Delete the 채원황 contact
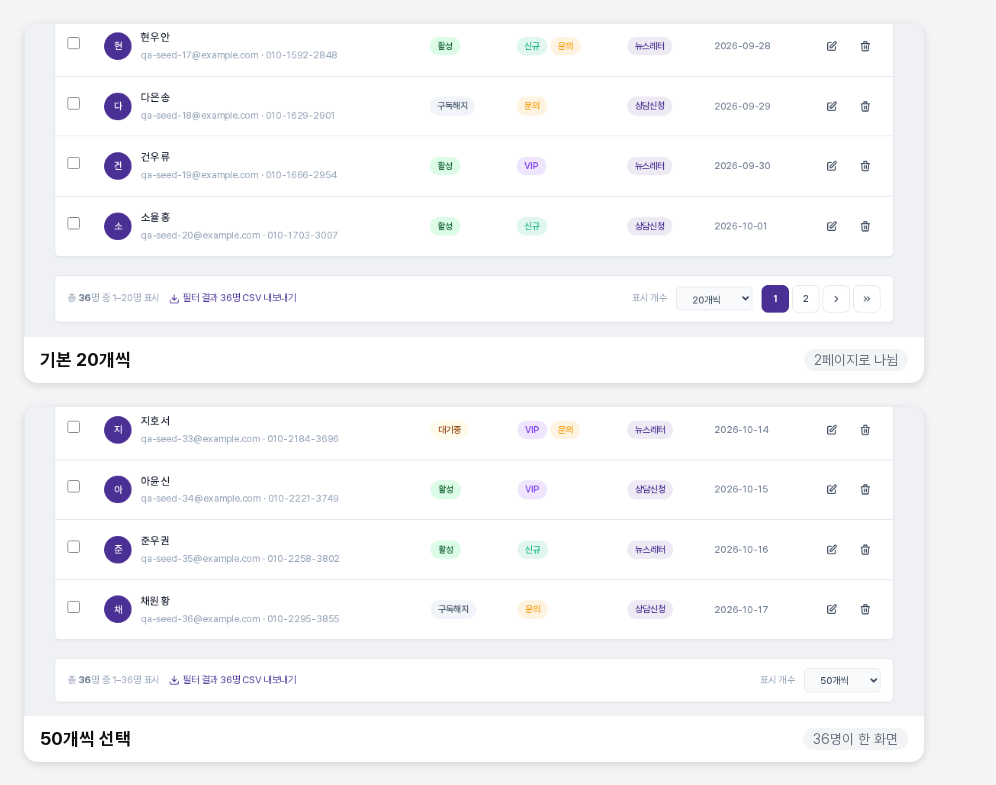Viewport: 996px width, 785px height. pyautogui.click(x=865, y=609)
